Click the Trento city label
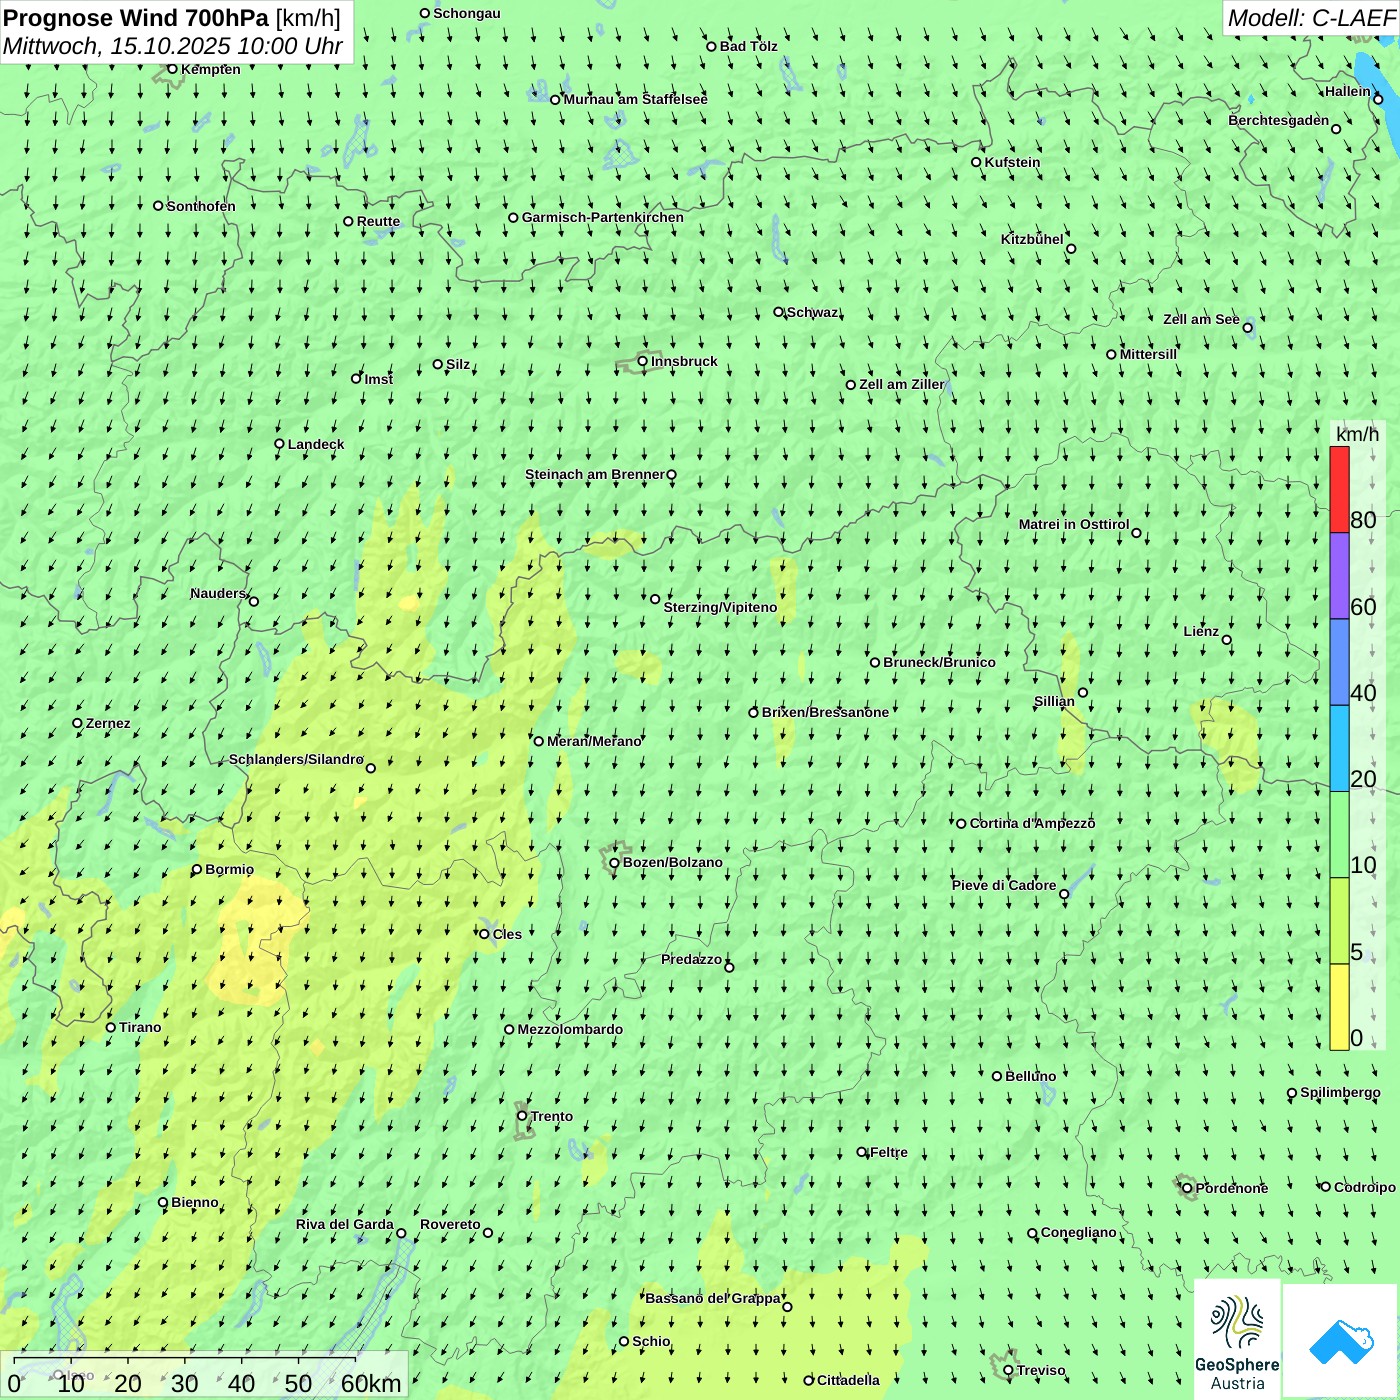The height and width of the screenshot is (1400, 1400). [x=552, y=1116]
